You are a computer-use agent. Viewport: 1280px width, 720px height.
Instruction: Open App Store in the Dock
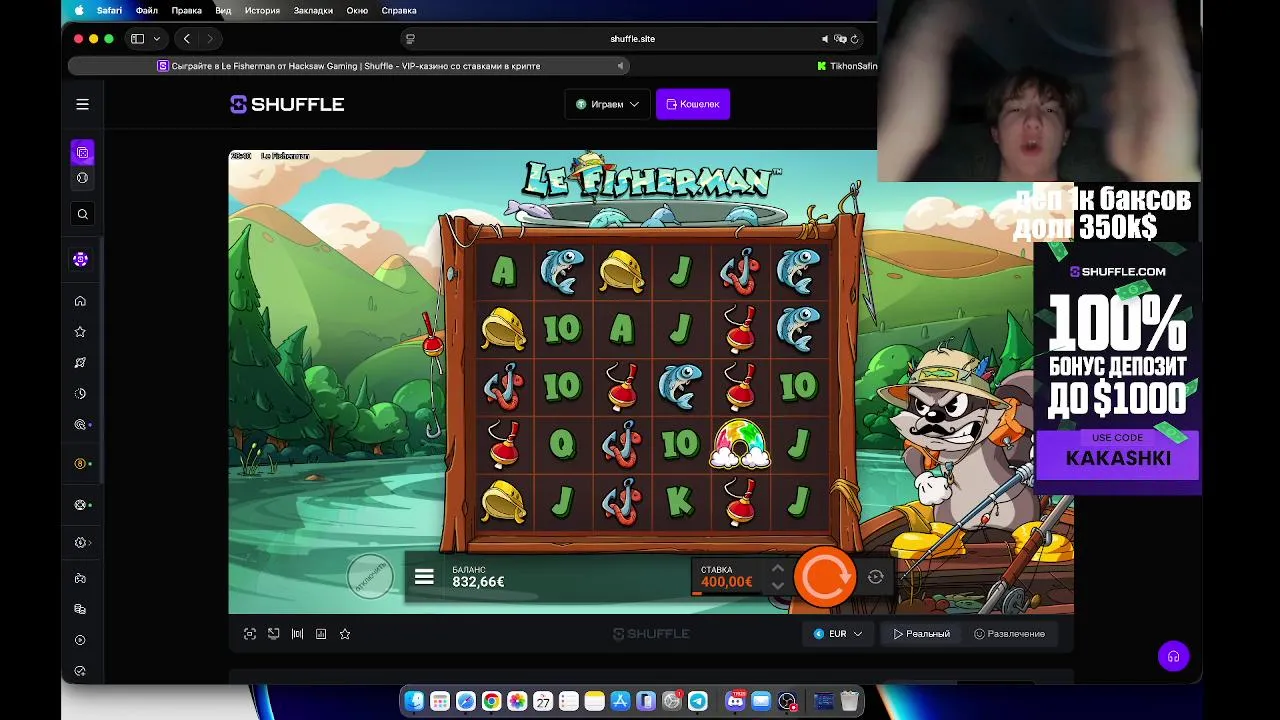click(620, 701)
